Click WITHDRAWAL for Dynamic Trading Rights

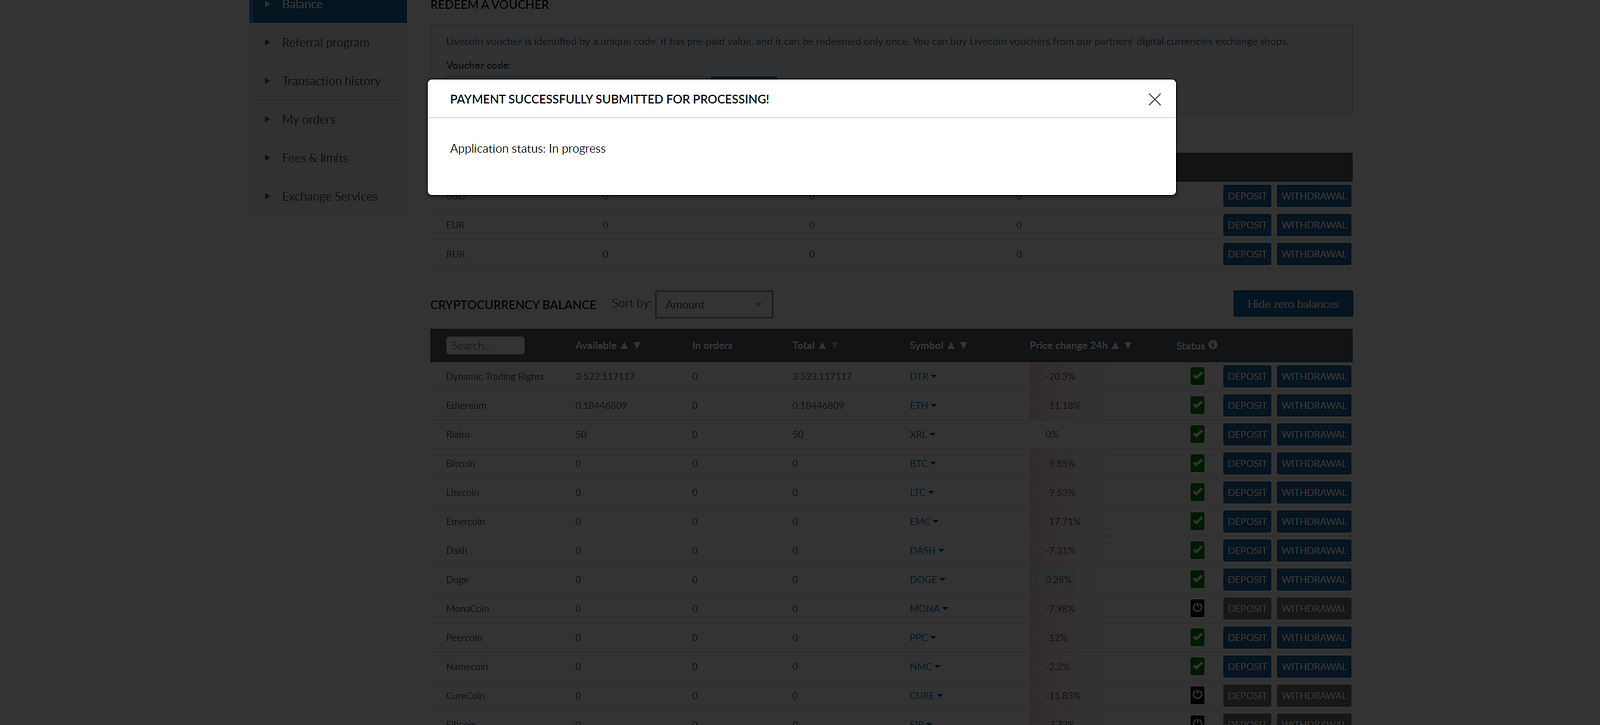point(1314,376)
